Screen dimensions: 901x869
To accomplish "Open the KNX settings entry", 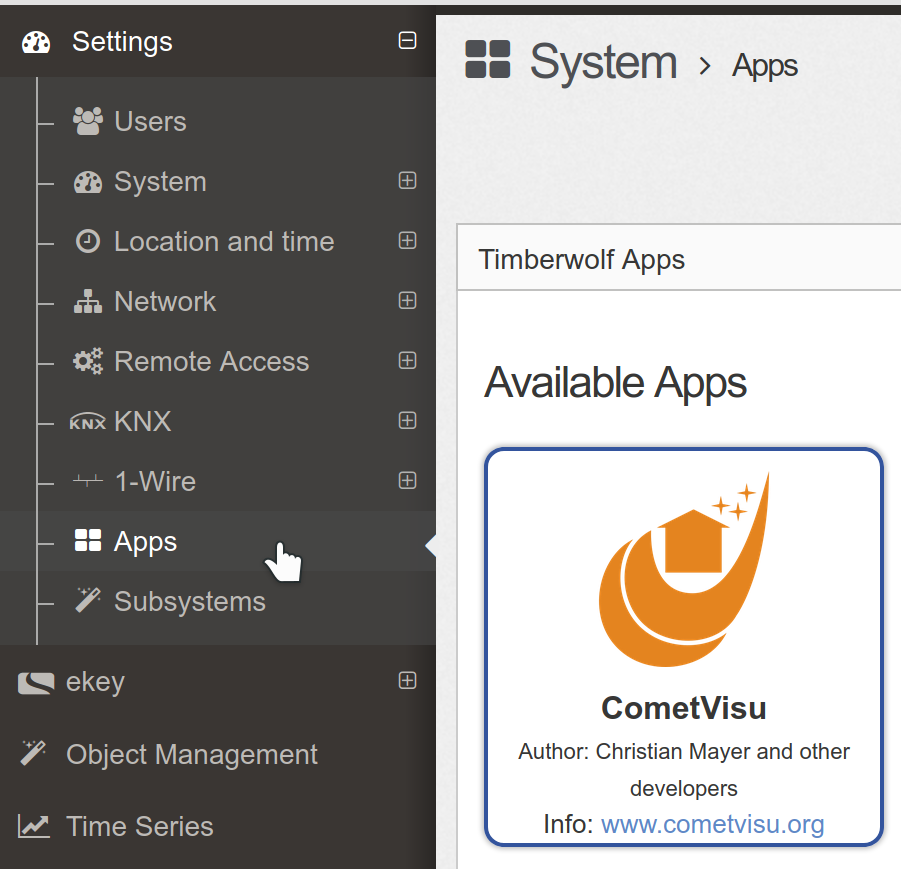I will point(143,421).
